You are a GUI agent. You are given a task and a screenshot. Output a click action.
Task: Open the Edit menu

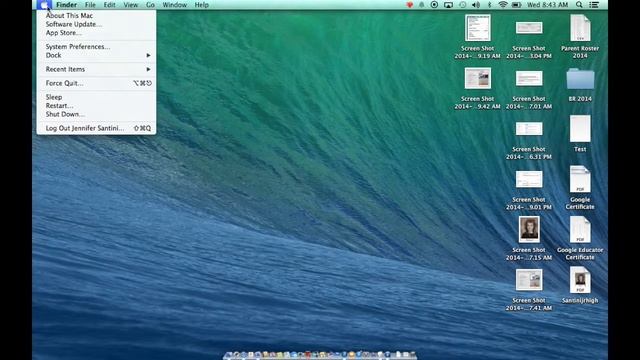click(x=109, y=5)
